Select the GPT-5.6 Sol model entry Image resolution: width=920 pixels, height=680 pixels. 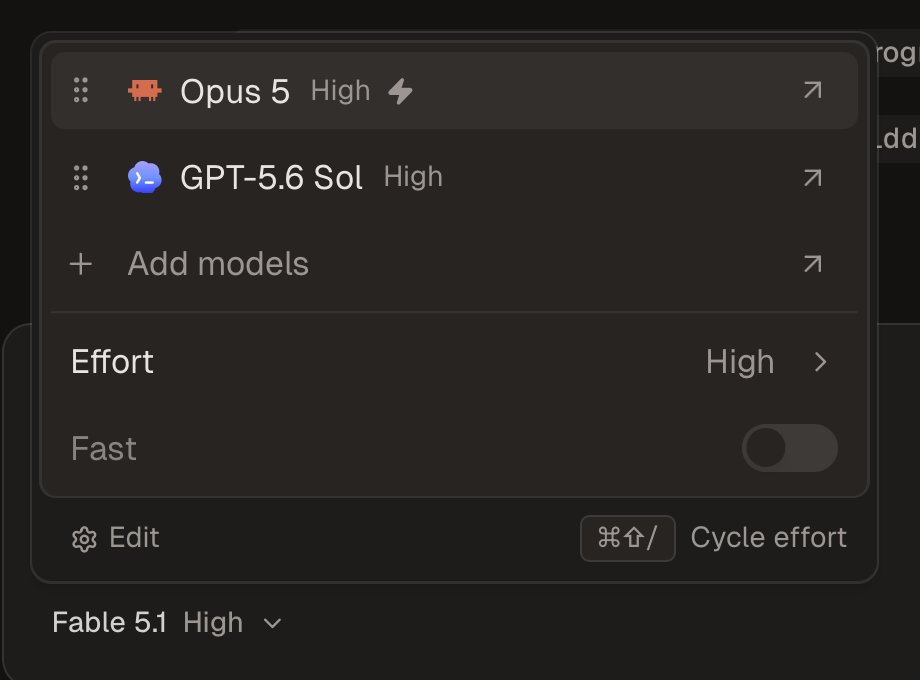coord(455,177)
